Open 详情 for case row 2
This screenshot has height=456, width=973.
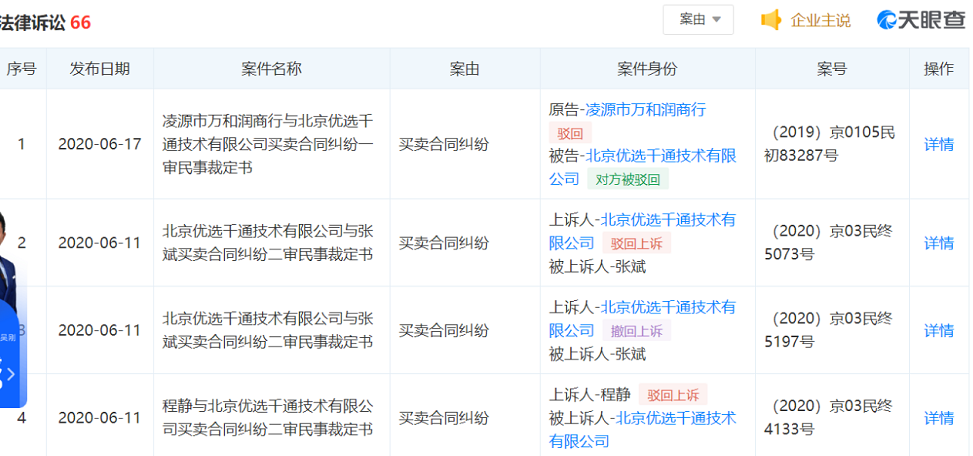pos(938,243)
